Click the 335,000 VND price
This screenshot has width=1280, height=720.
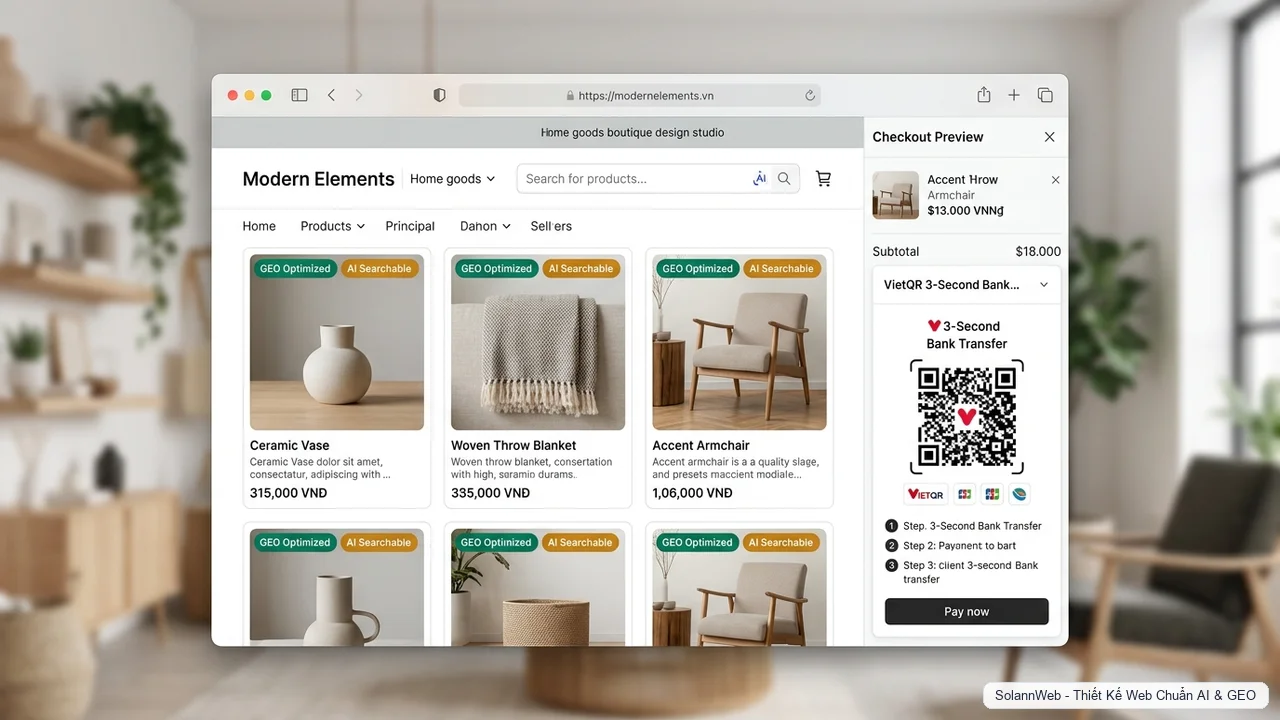(x=490, y=493)
